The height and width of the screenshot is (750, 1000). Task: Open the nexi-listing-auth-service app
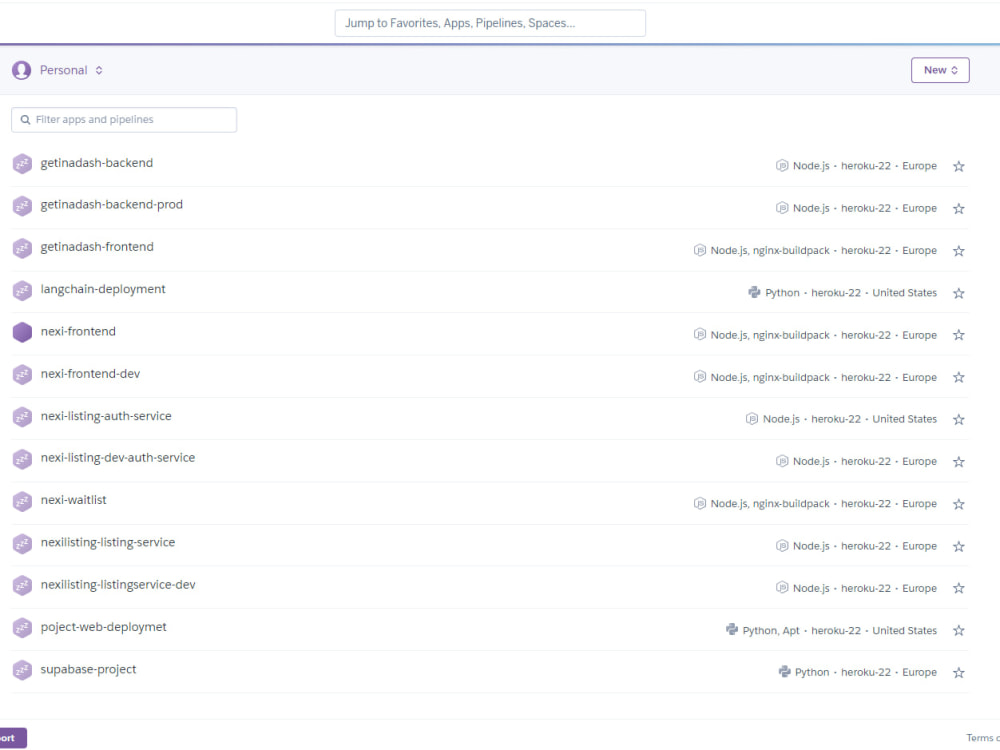point(106,416)
